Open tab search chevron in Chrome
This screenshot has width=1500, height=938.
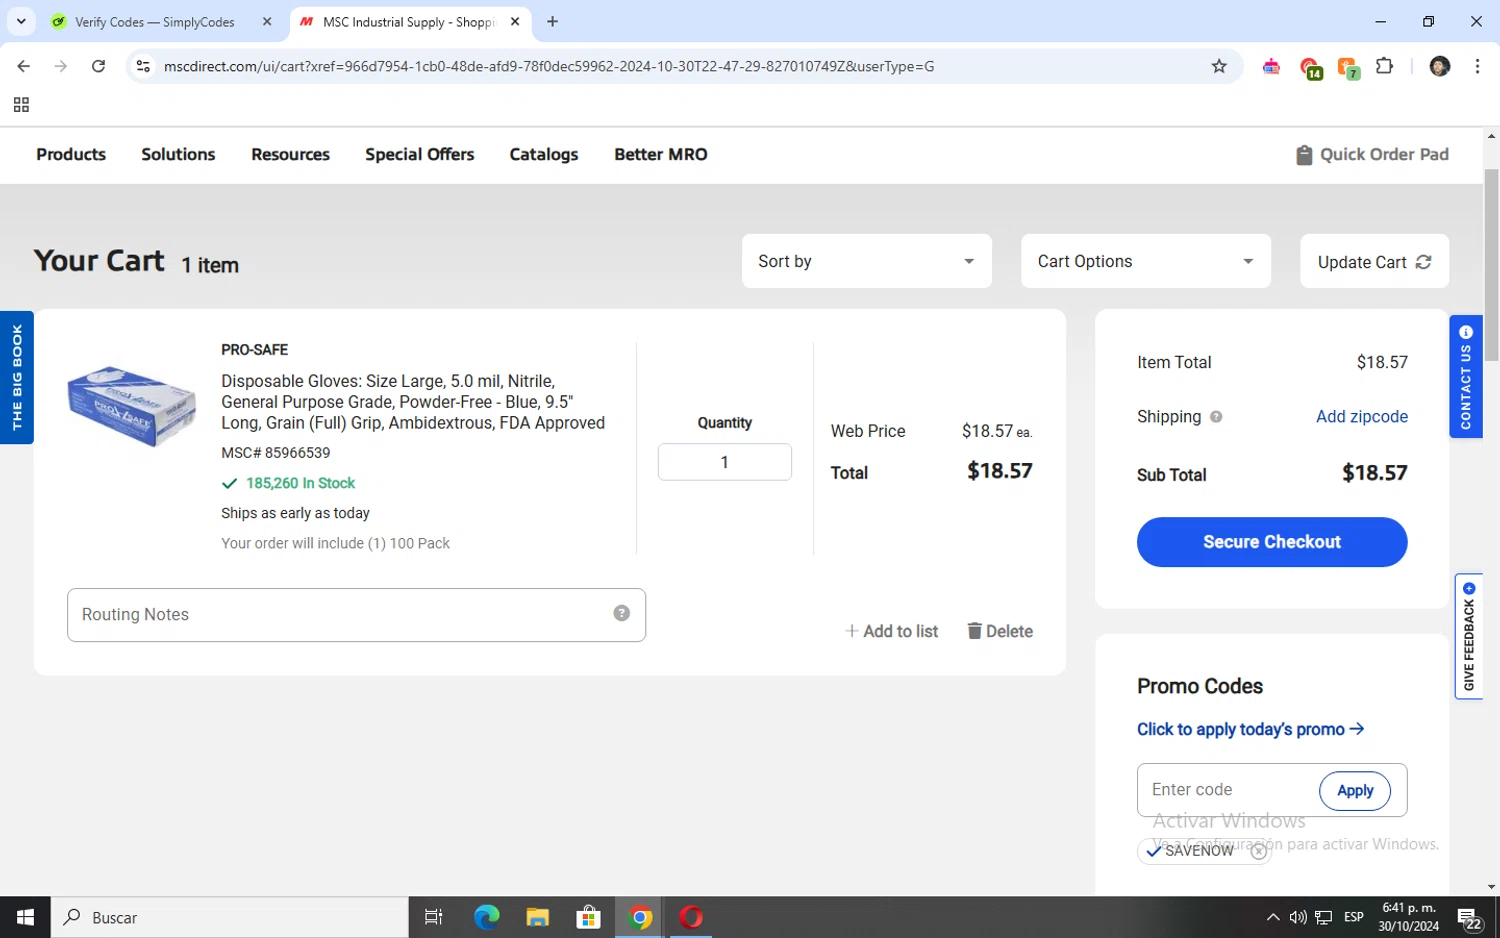[21, 21]
